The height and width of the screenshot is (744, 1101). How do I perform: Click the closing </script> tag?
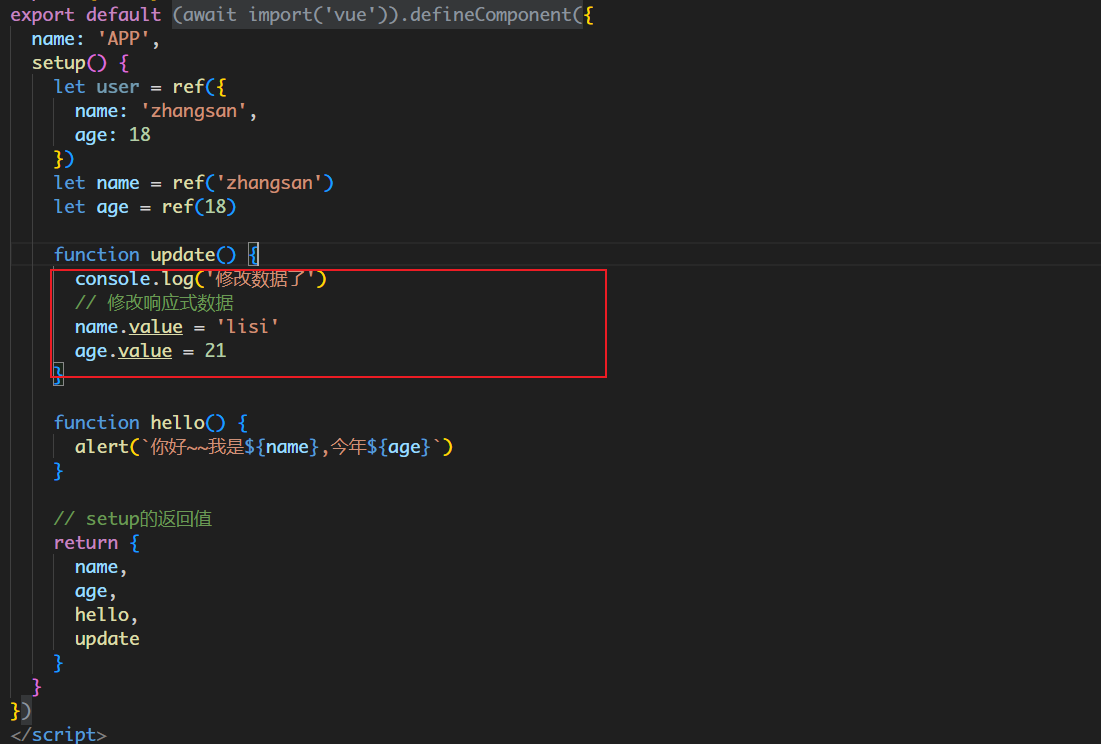tap(58, 735)
